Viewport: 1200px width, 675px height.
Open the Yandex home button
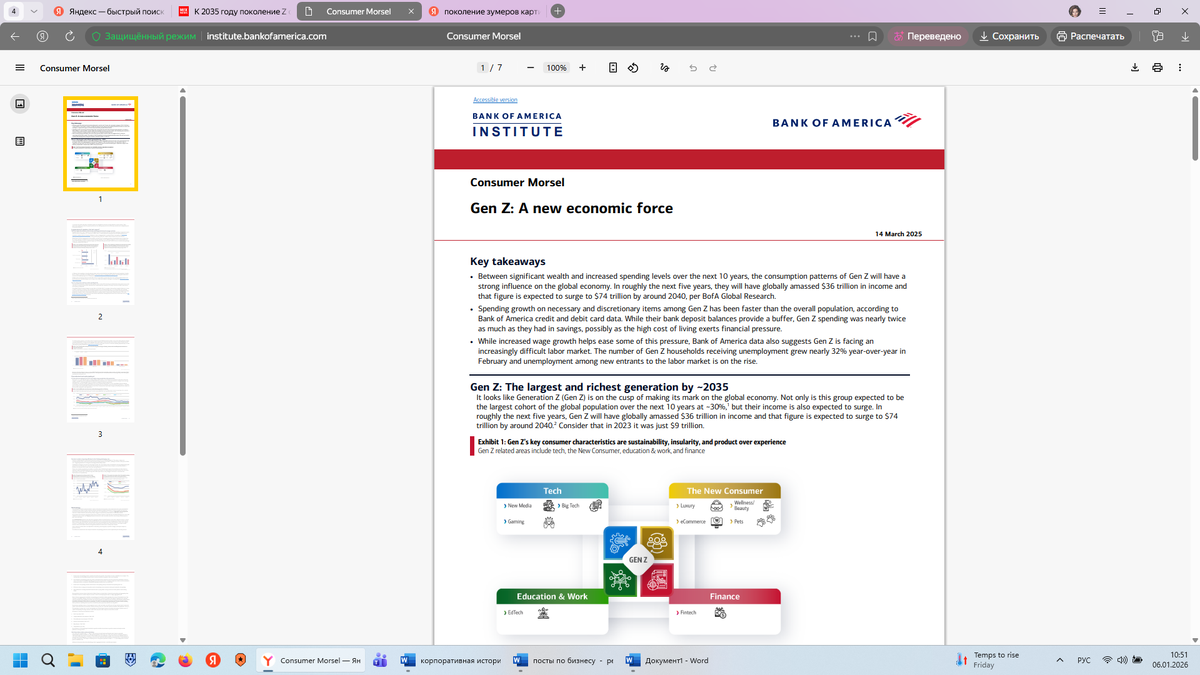pyautogui.click(x=42, y=36)
